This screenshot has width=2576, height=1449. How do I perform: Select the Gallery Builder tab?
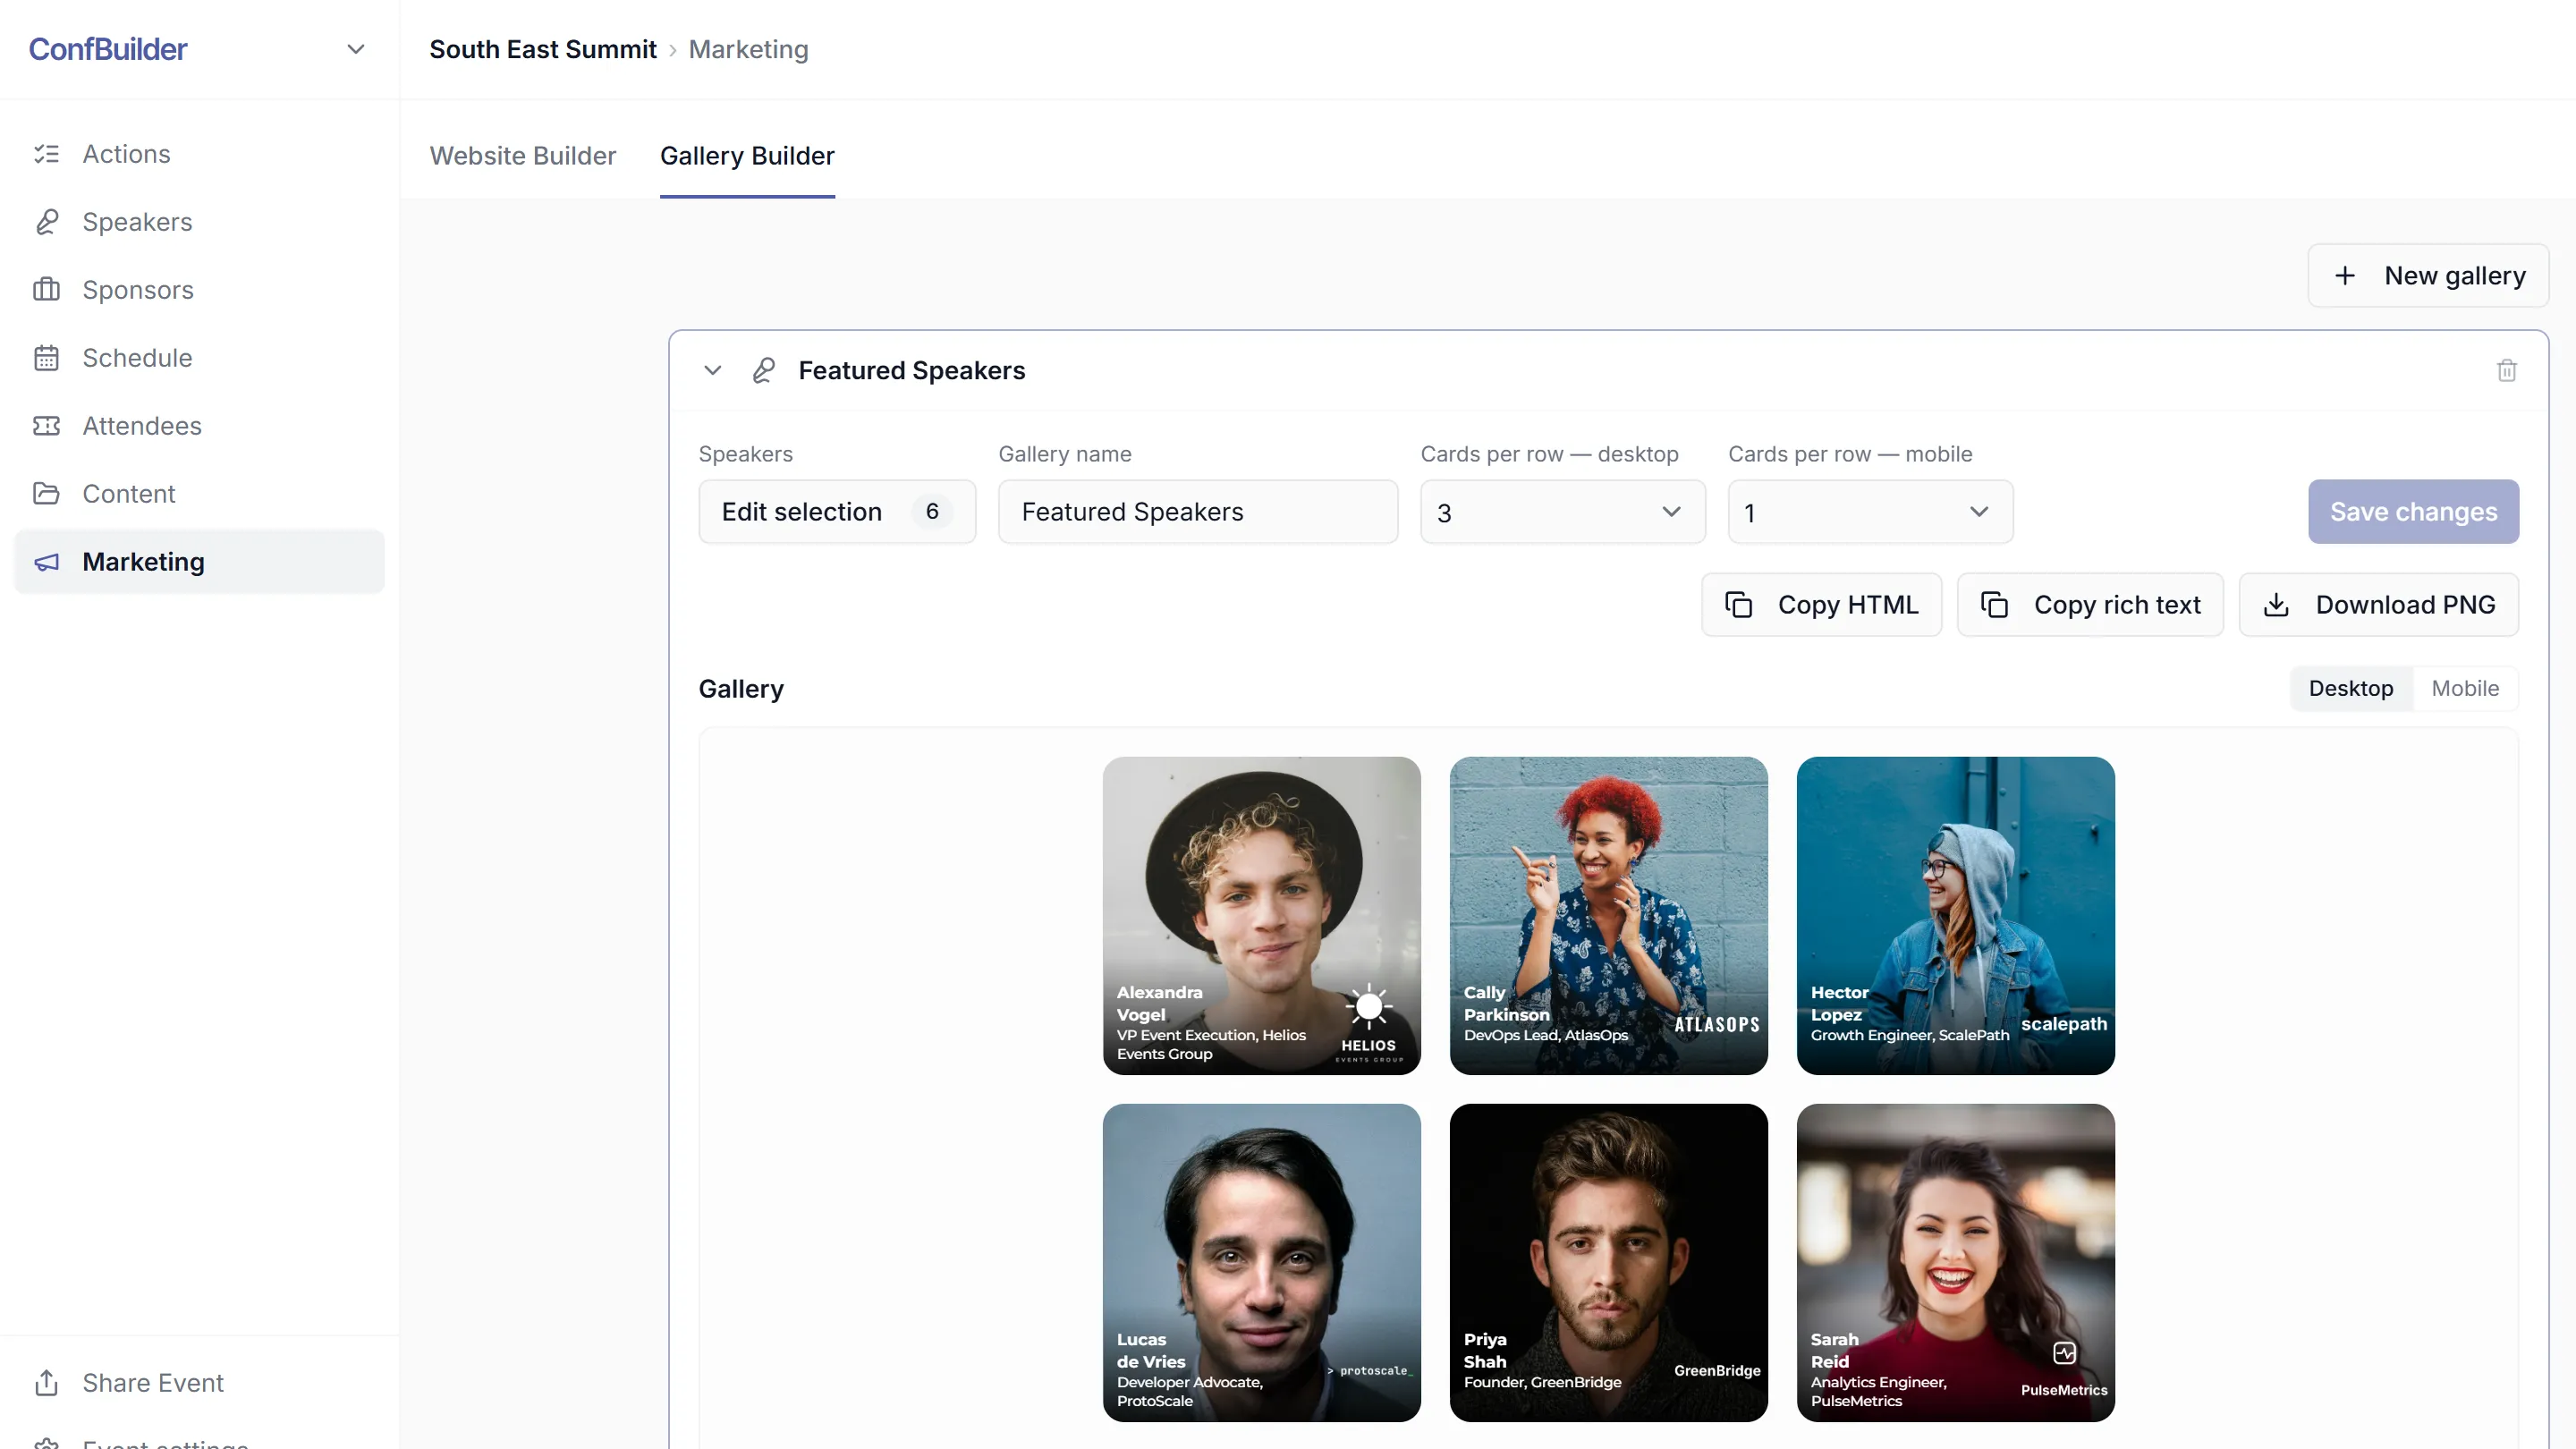coord(747,156)
